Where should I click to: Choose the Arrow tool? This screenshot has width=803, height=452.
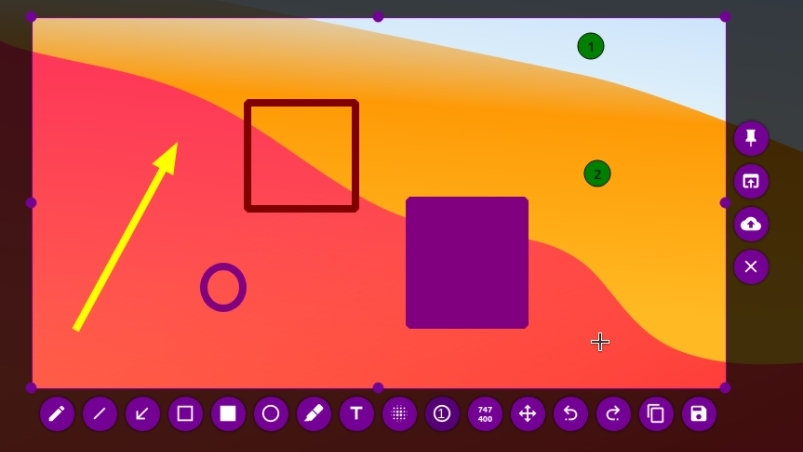[142, 414]
